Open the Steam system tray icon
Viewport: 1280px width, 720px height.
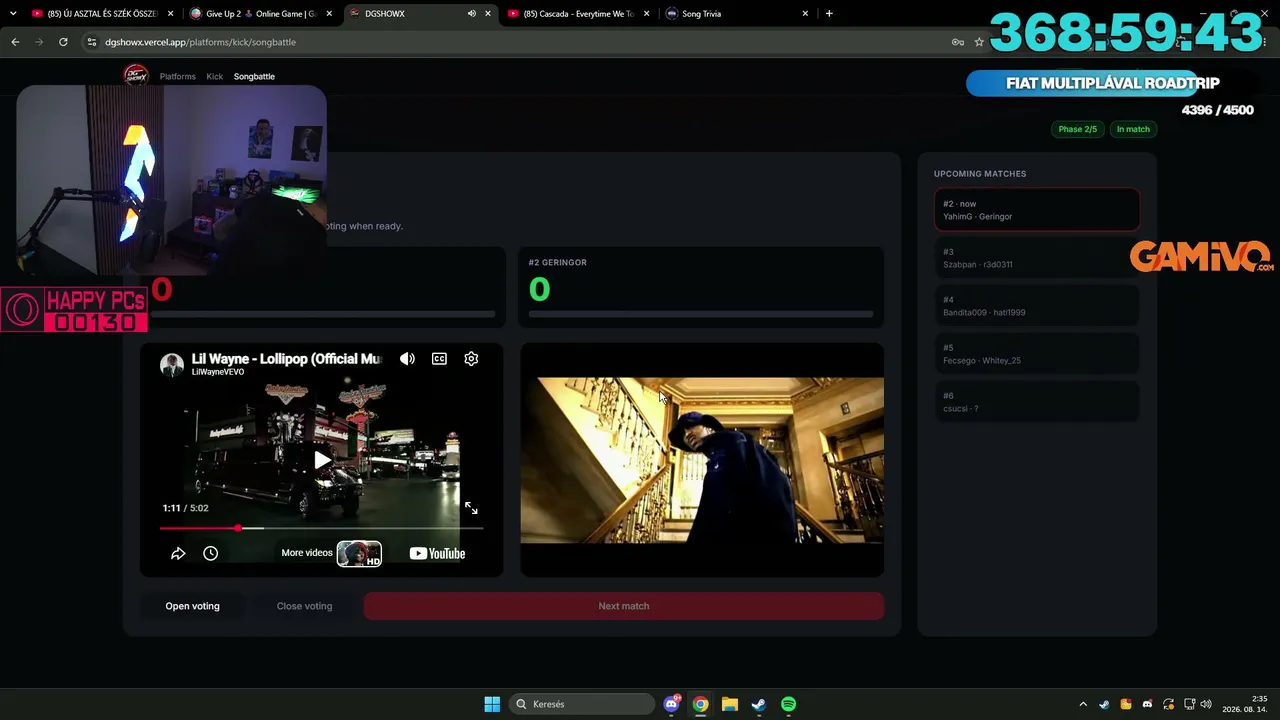pyautogui.click(x=1104, y=704)
